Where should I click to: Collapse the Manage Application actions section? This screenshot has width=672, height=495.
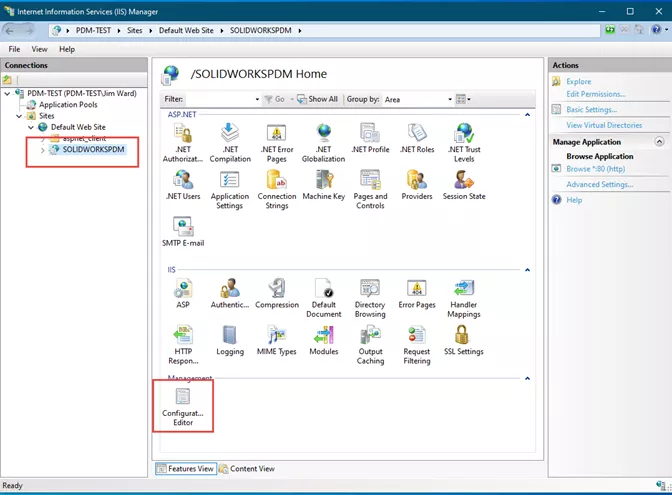659,141
